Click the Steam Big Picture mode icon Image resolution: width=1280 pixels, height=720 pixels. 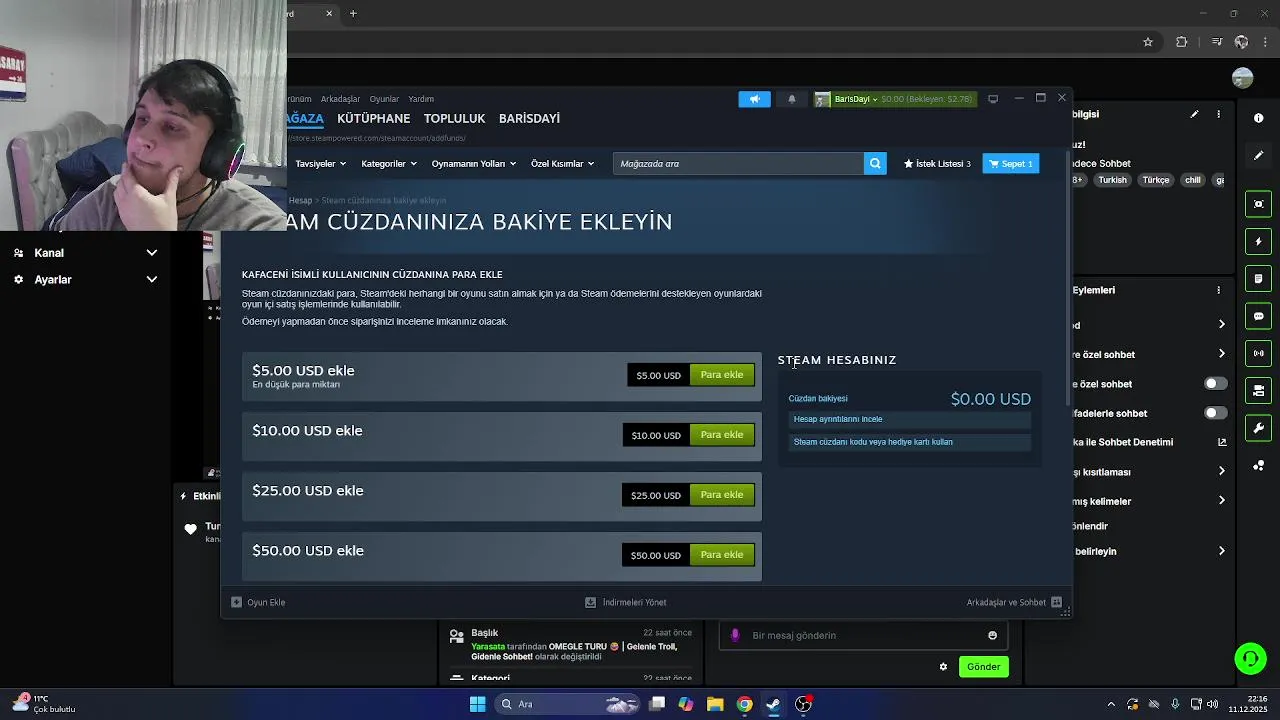tap(993, 99)
